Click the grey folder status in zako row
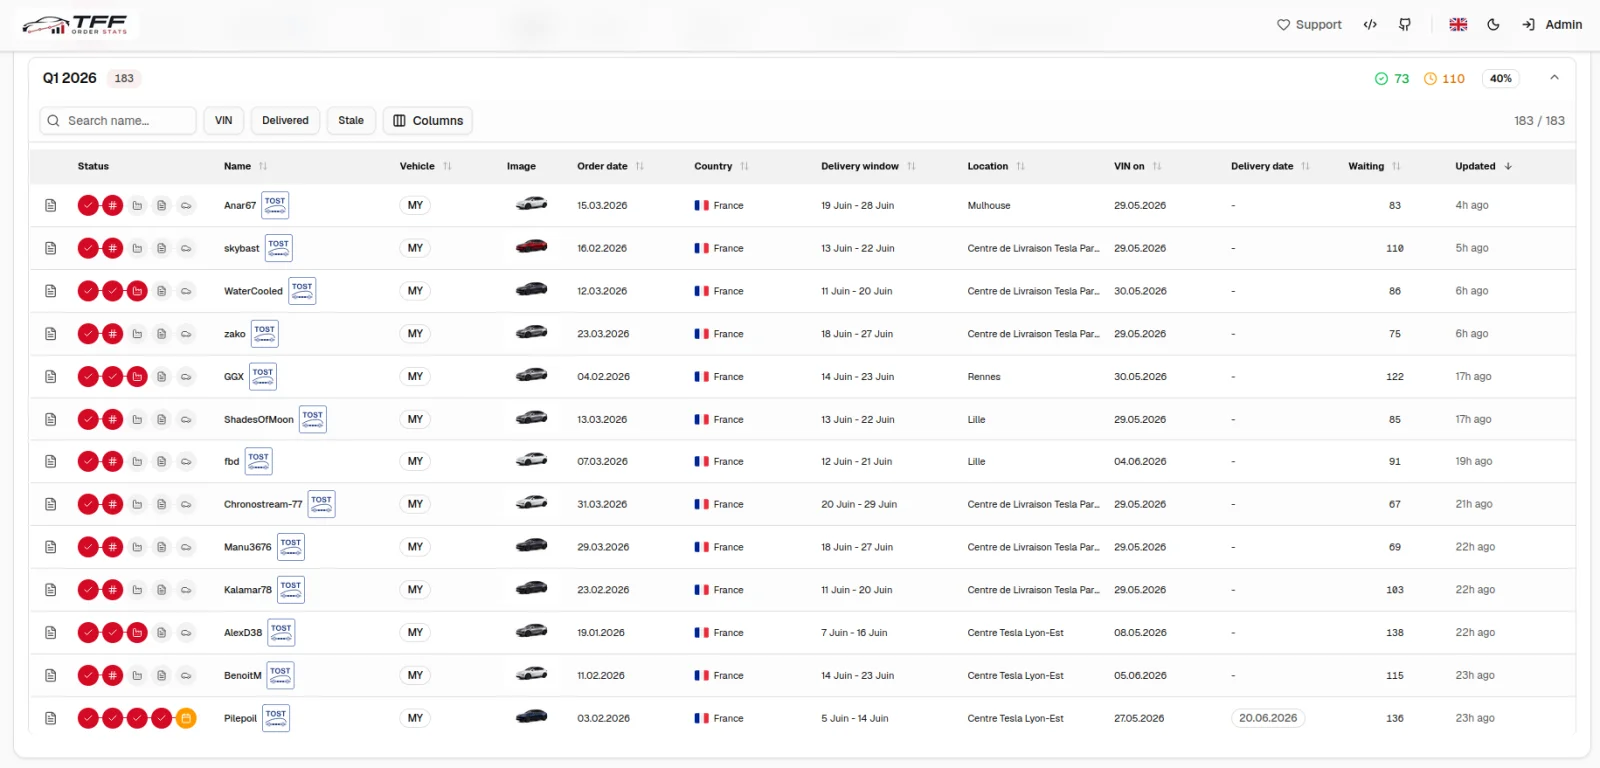 point(137,334)
